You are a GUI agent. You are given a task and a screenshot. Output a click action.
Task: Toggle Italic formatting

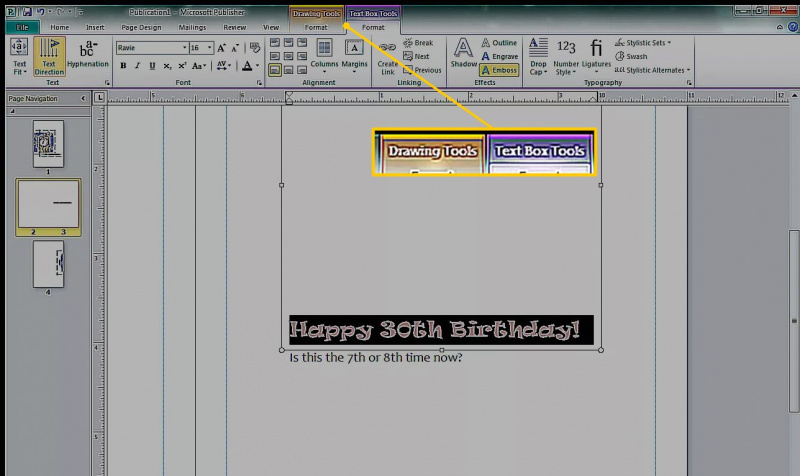pyautogui.click(x=137, y=66)
